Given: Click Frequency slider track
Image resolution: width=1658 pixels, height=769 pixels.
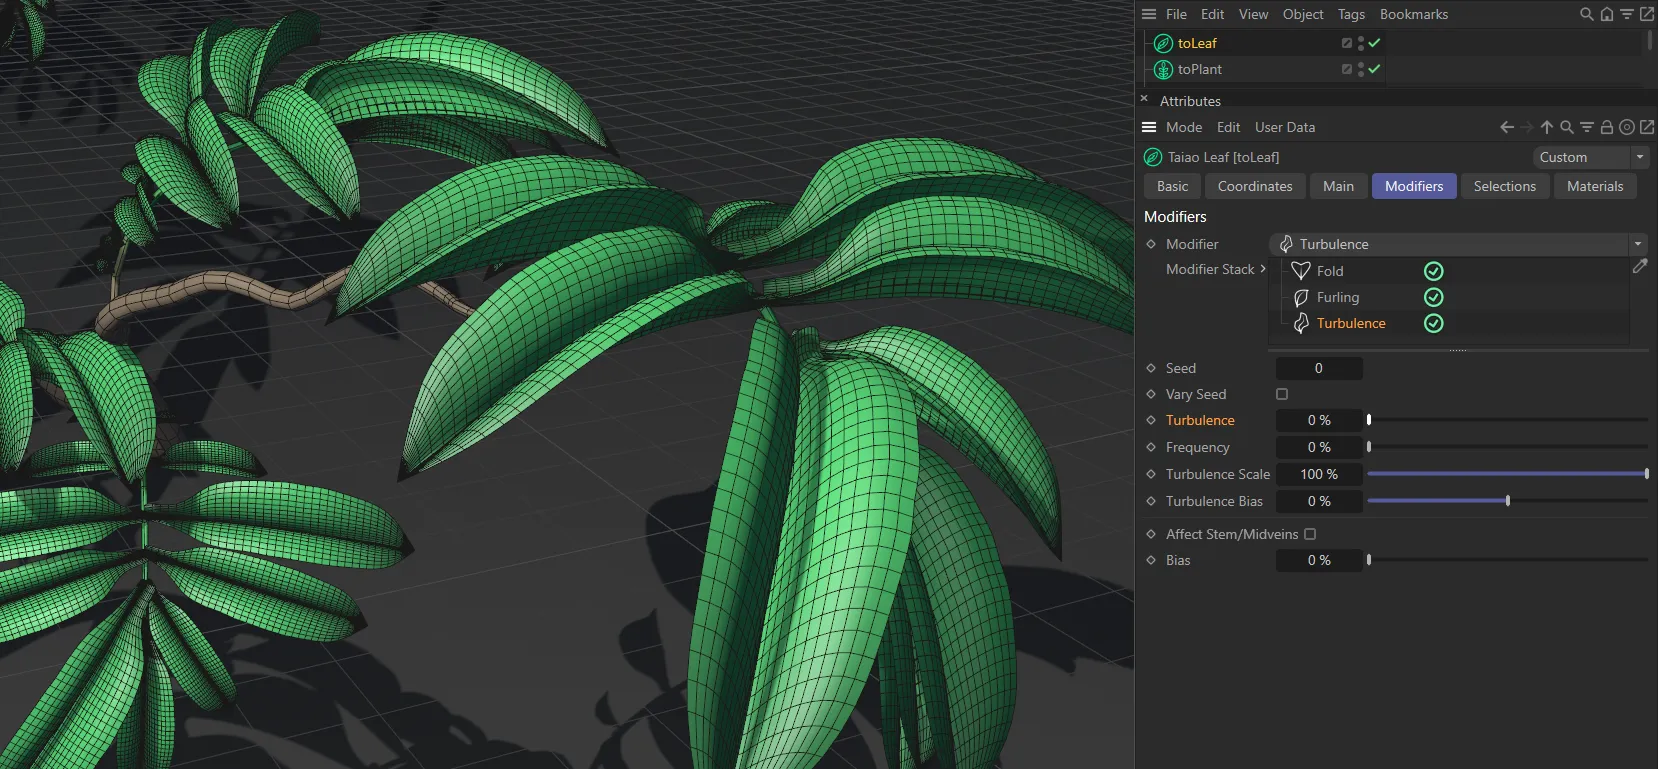Looking at the screenshot, I should pyautogui.click(x=1508, y=447).
